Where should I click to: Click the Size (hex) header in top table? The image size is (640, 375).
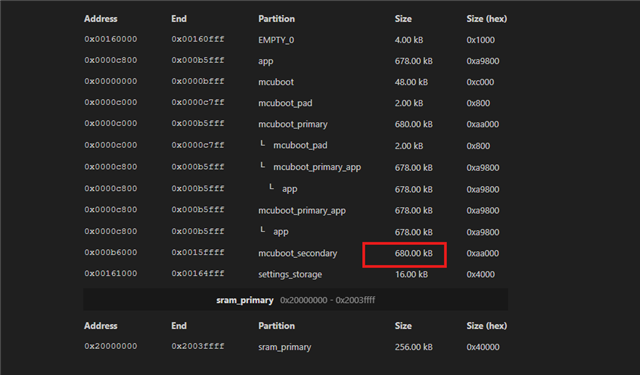click(487, 19)
